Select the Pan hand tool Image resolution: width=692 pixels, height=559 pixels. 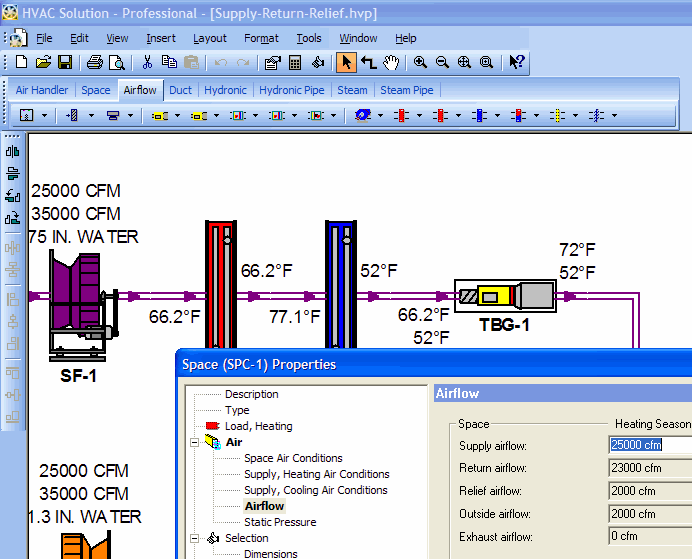391,62
